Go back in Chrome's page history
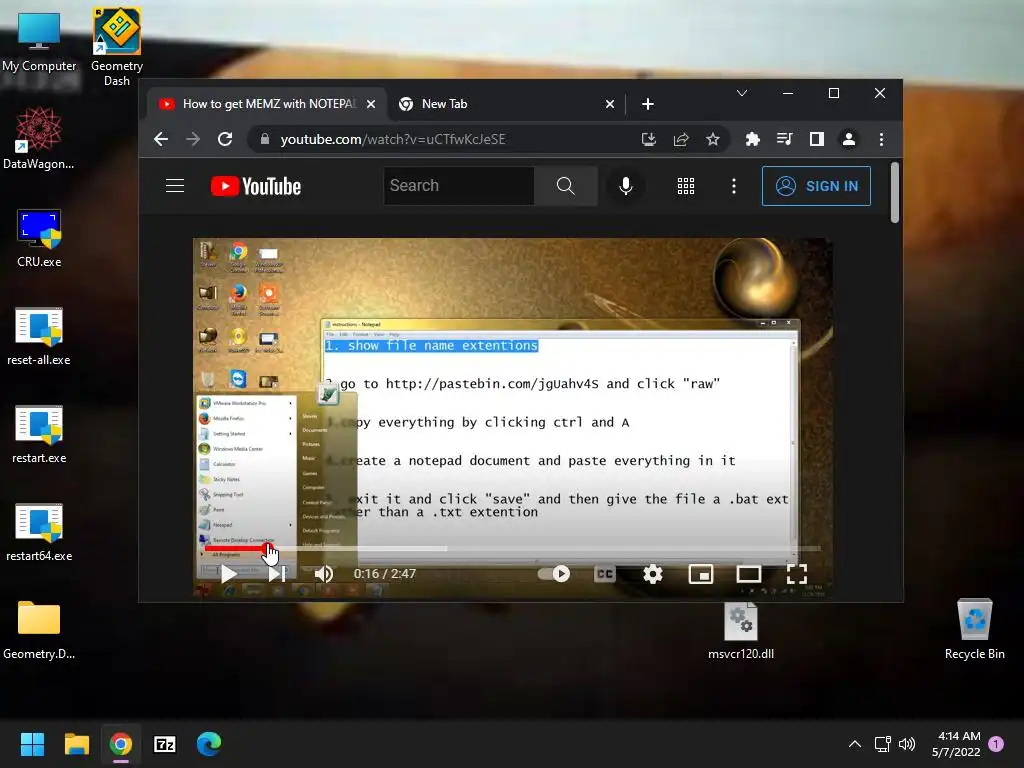1024x768 pixels. pos(161,139)
